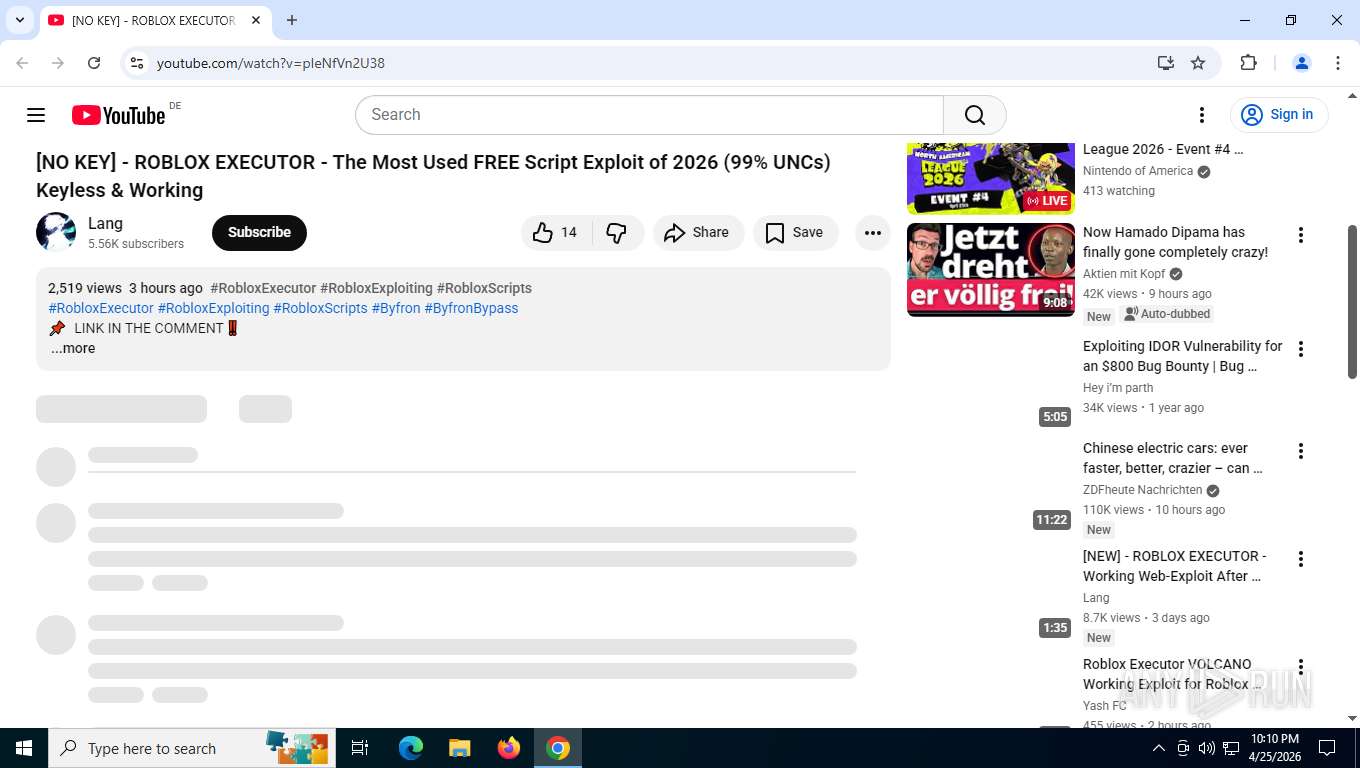
Task: Open volume control in system tray
Action: (x=1207, y=748)
